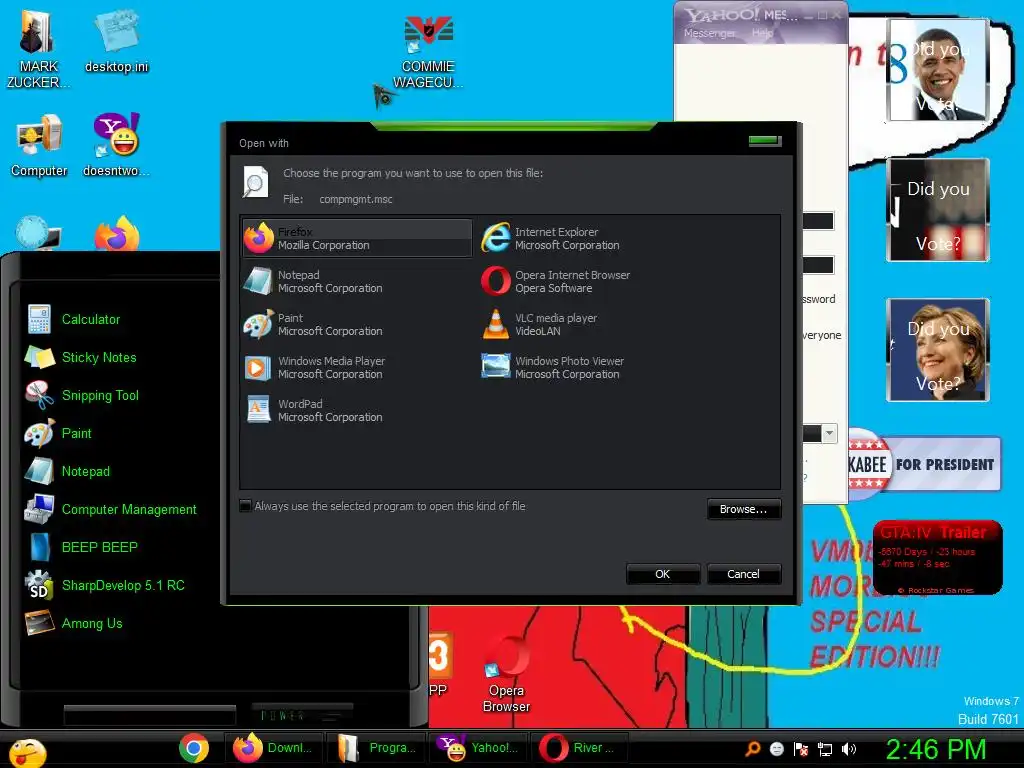Open Among Us from Start menu

pyautogui.click(x=74, y=623)
